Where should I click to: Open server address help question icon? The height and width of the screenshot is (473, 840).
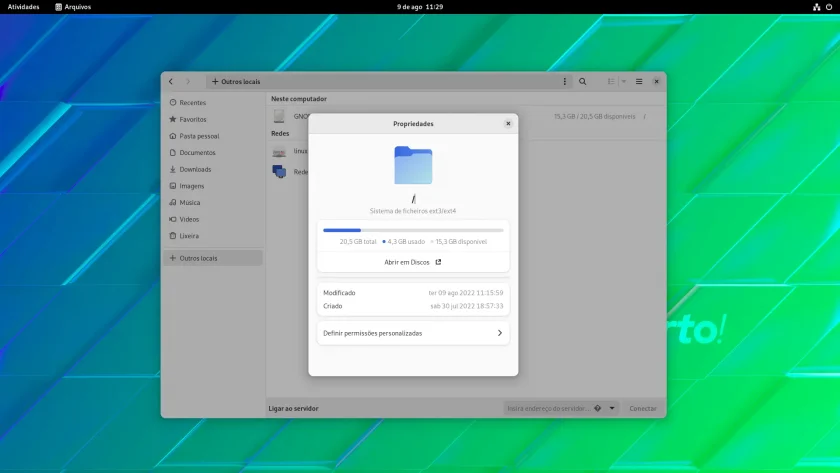tap(597, 408)
